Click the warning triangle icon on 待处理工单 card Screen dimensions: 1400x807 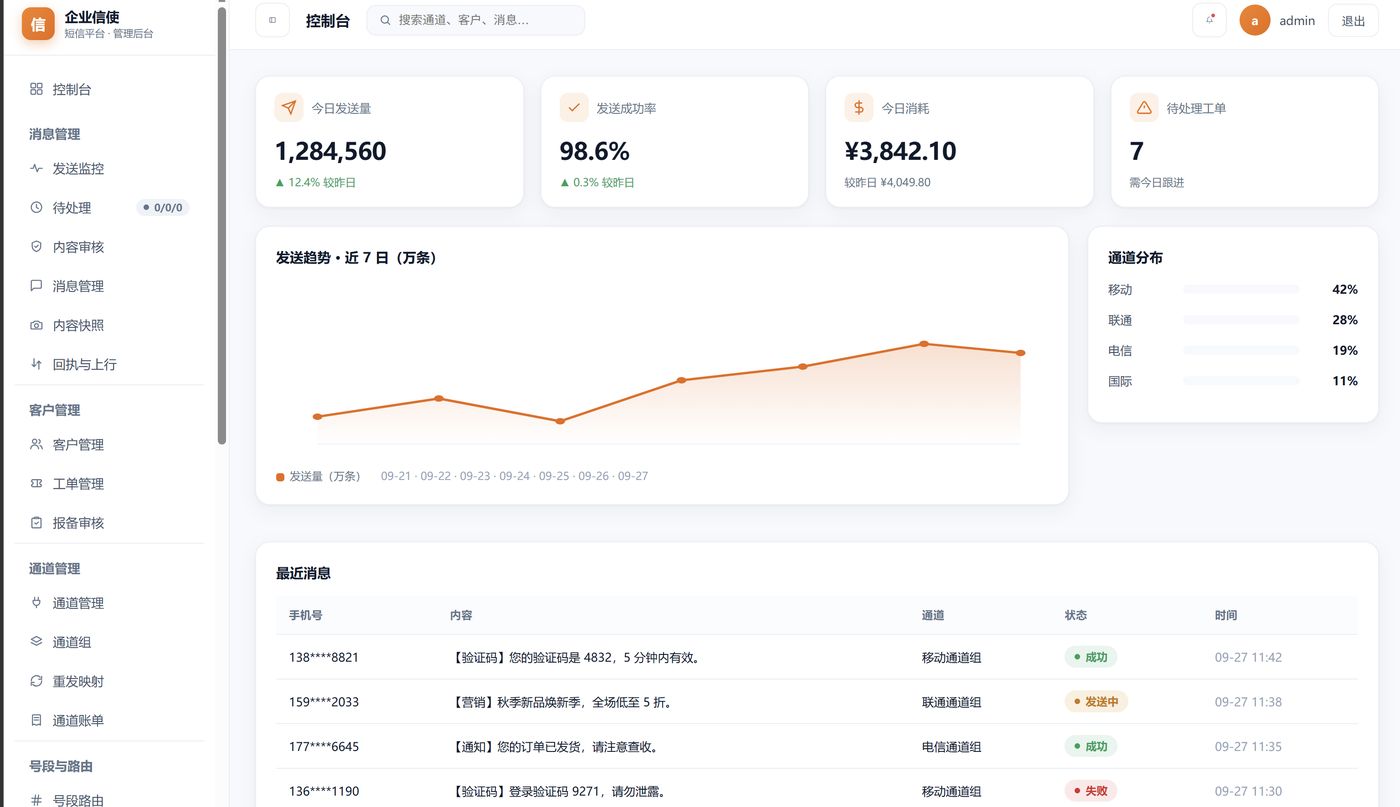pyautogui.click(x=1144, y=107)
